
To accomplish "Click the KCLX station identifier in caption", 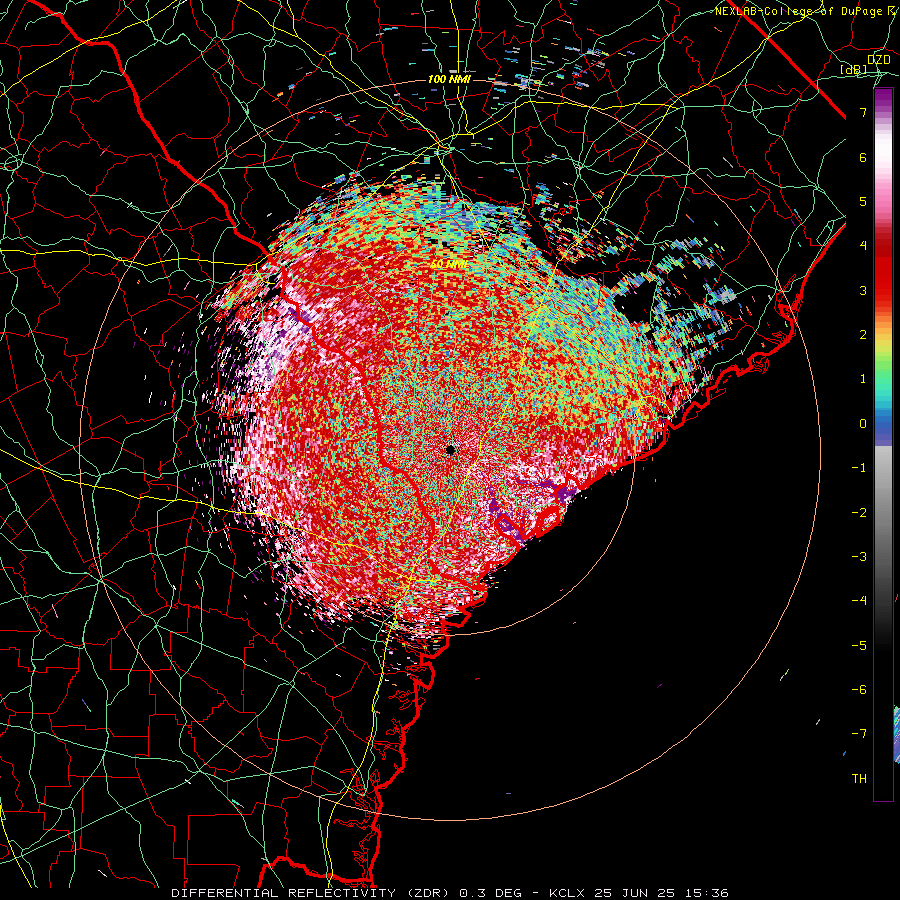I will [x=566, y=893].
